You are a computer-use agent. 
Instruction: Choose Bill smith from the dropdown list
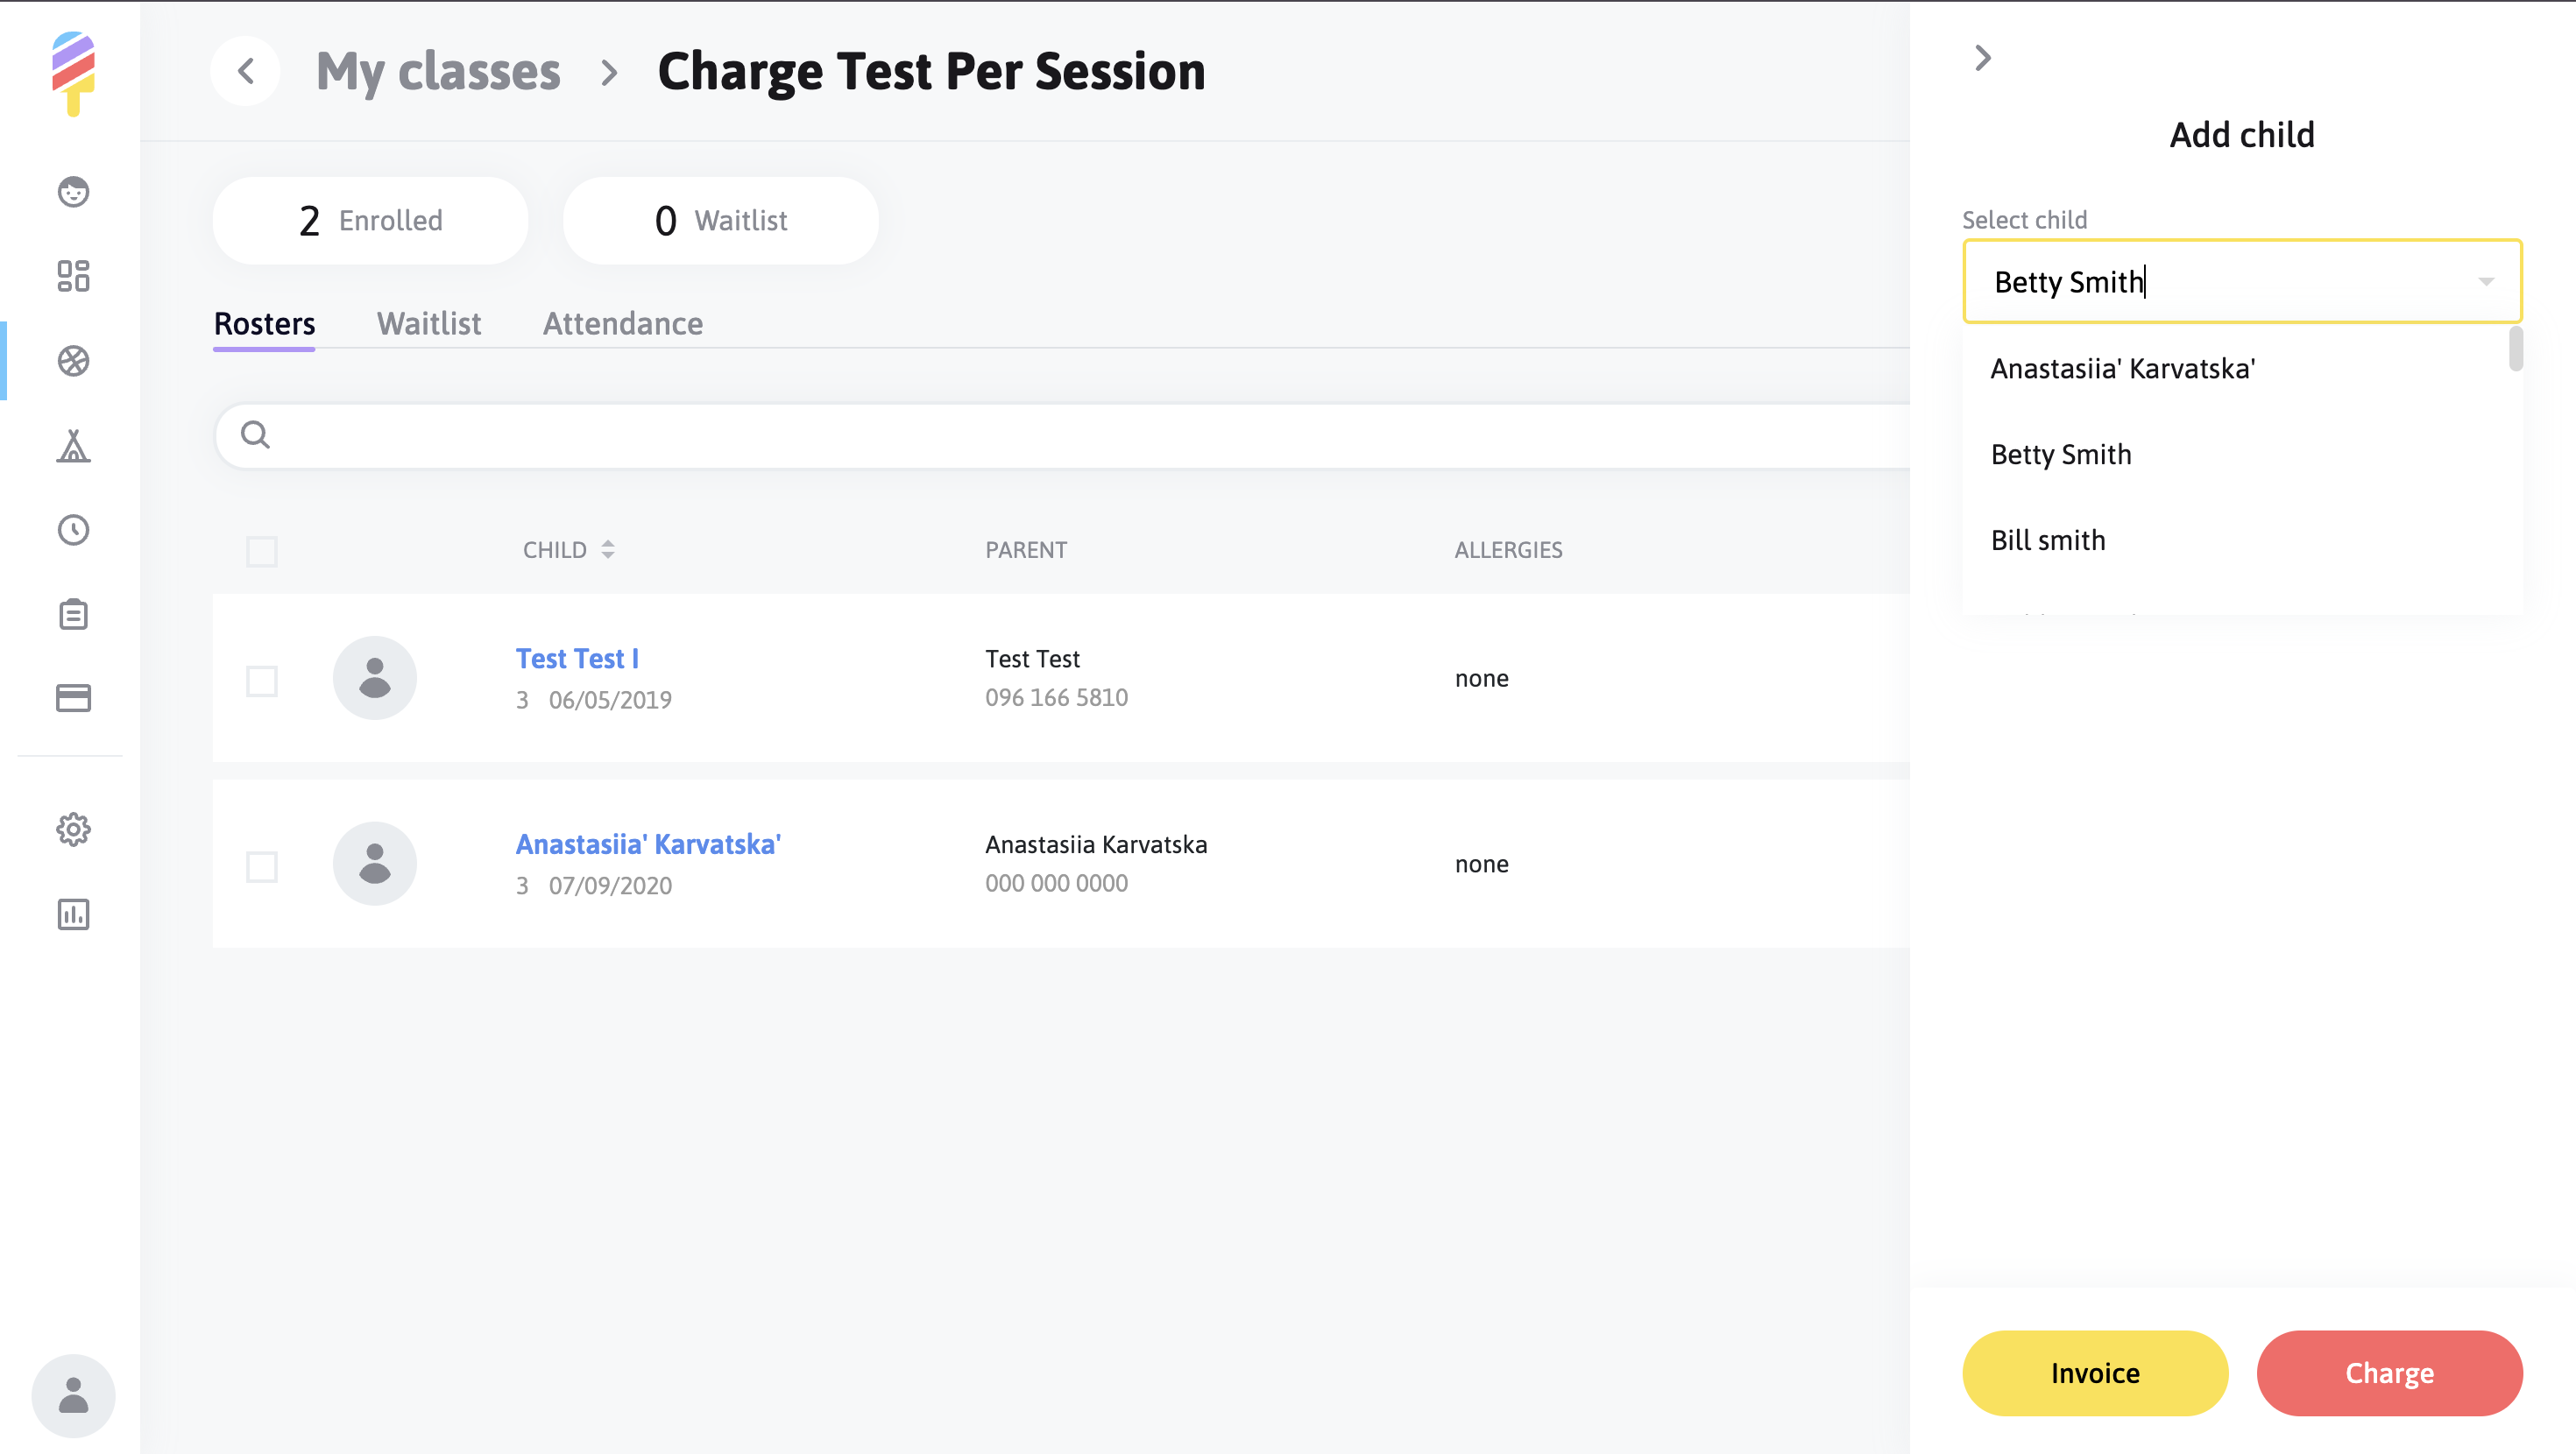(2047, 540)
